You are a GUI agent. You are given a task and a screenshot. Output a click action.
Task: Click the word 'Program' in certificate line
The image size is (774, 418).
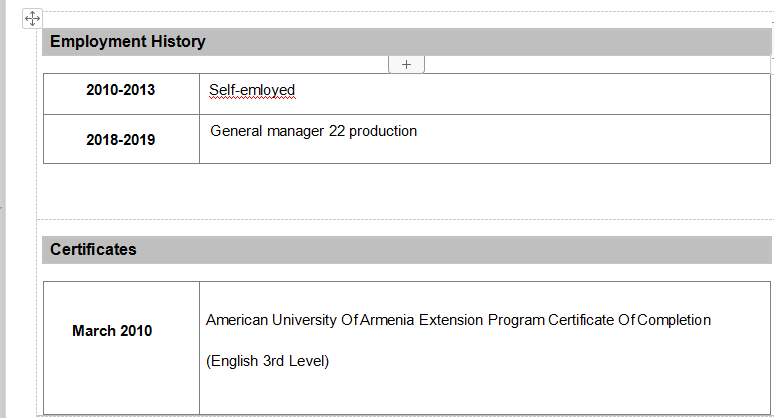516,320
